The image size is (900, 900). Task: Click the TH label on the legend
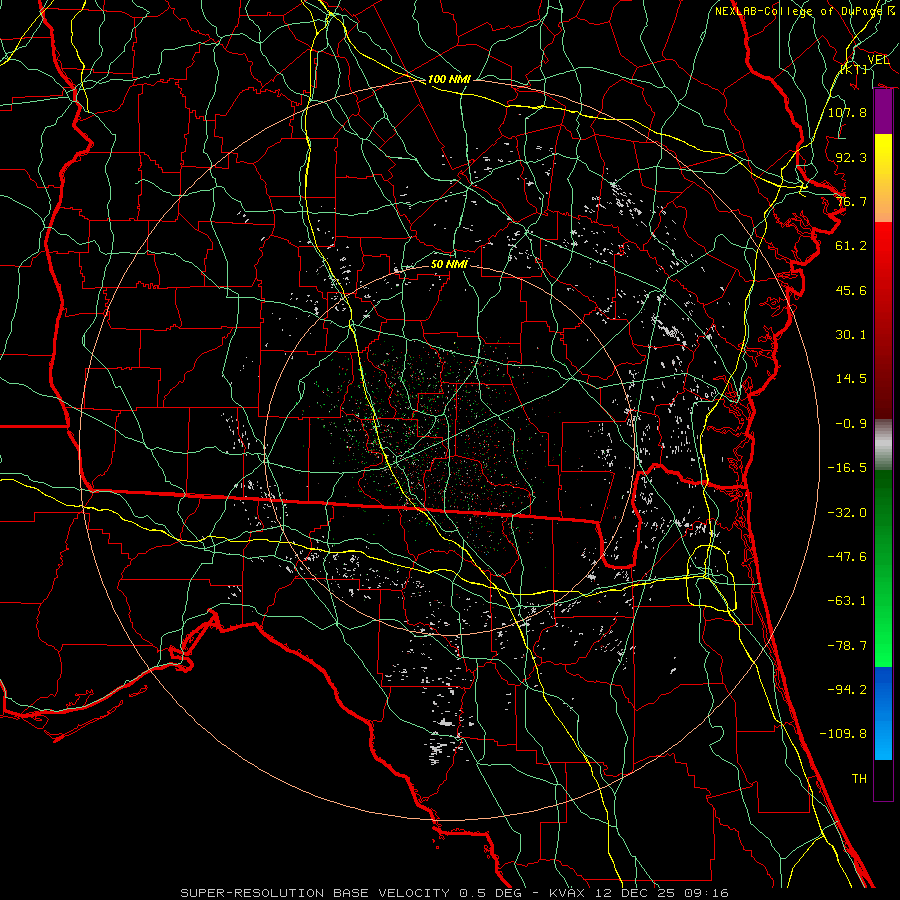(859, 779)
